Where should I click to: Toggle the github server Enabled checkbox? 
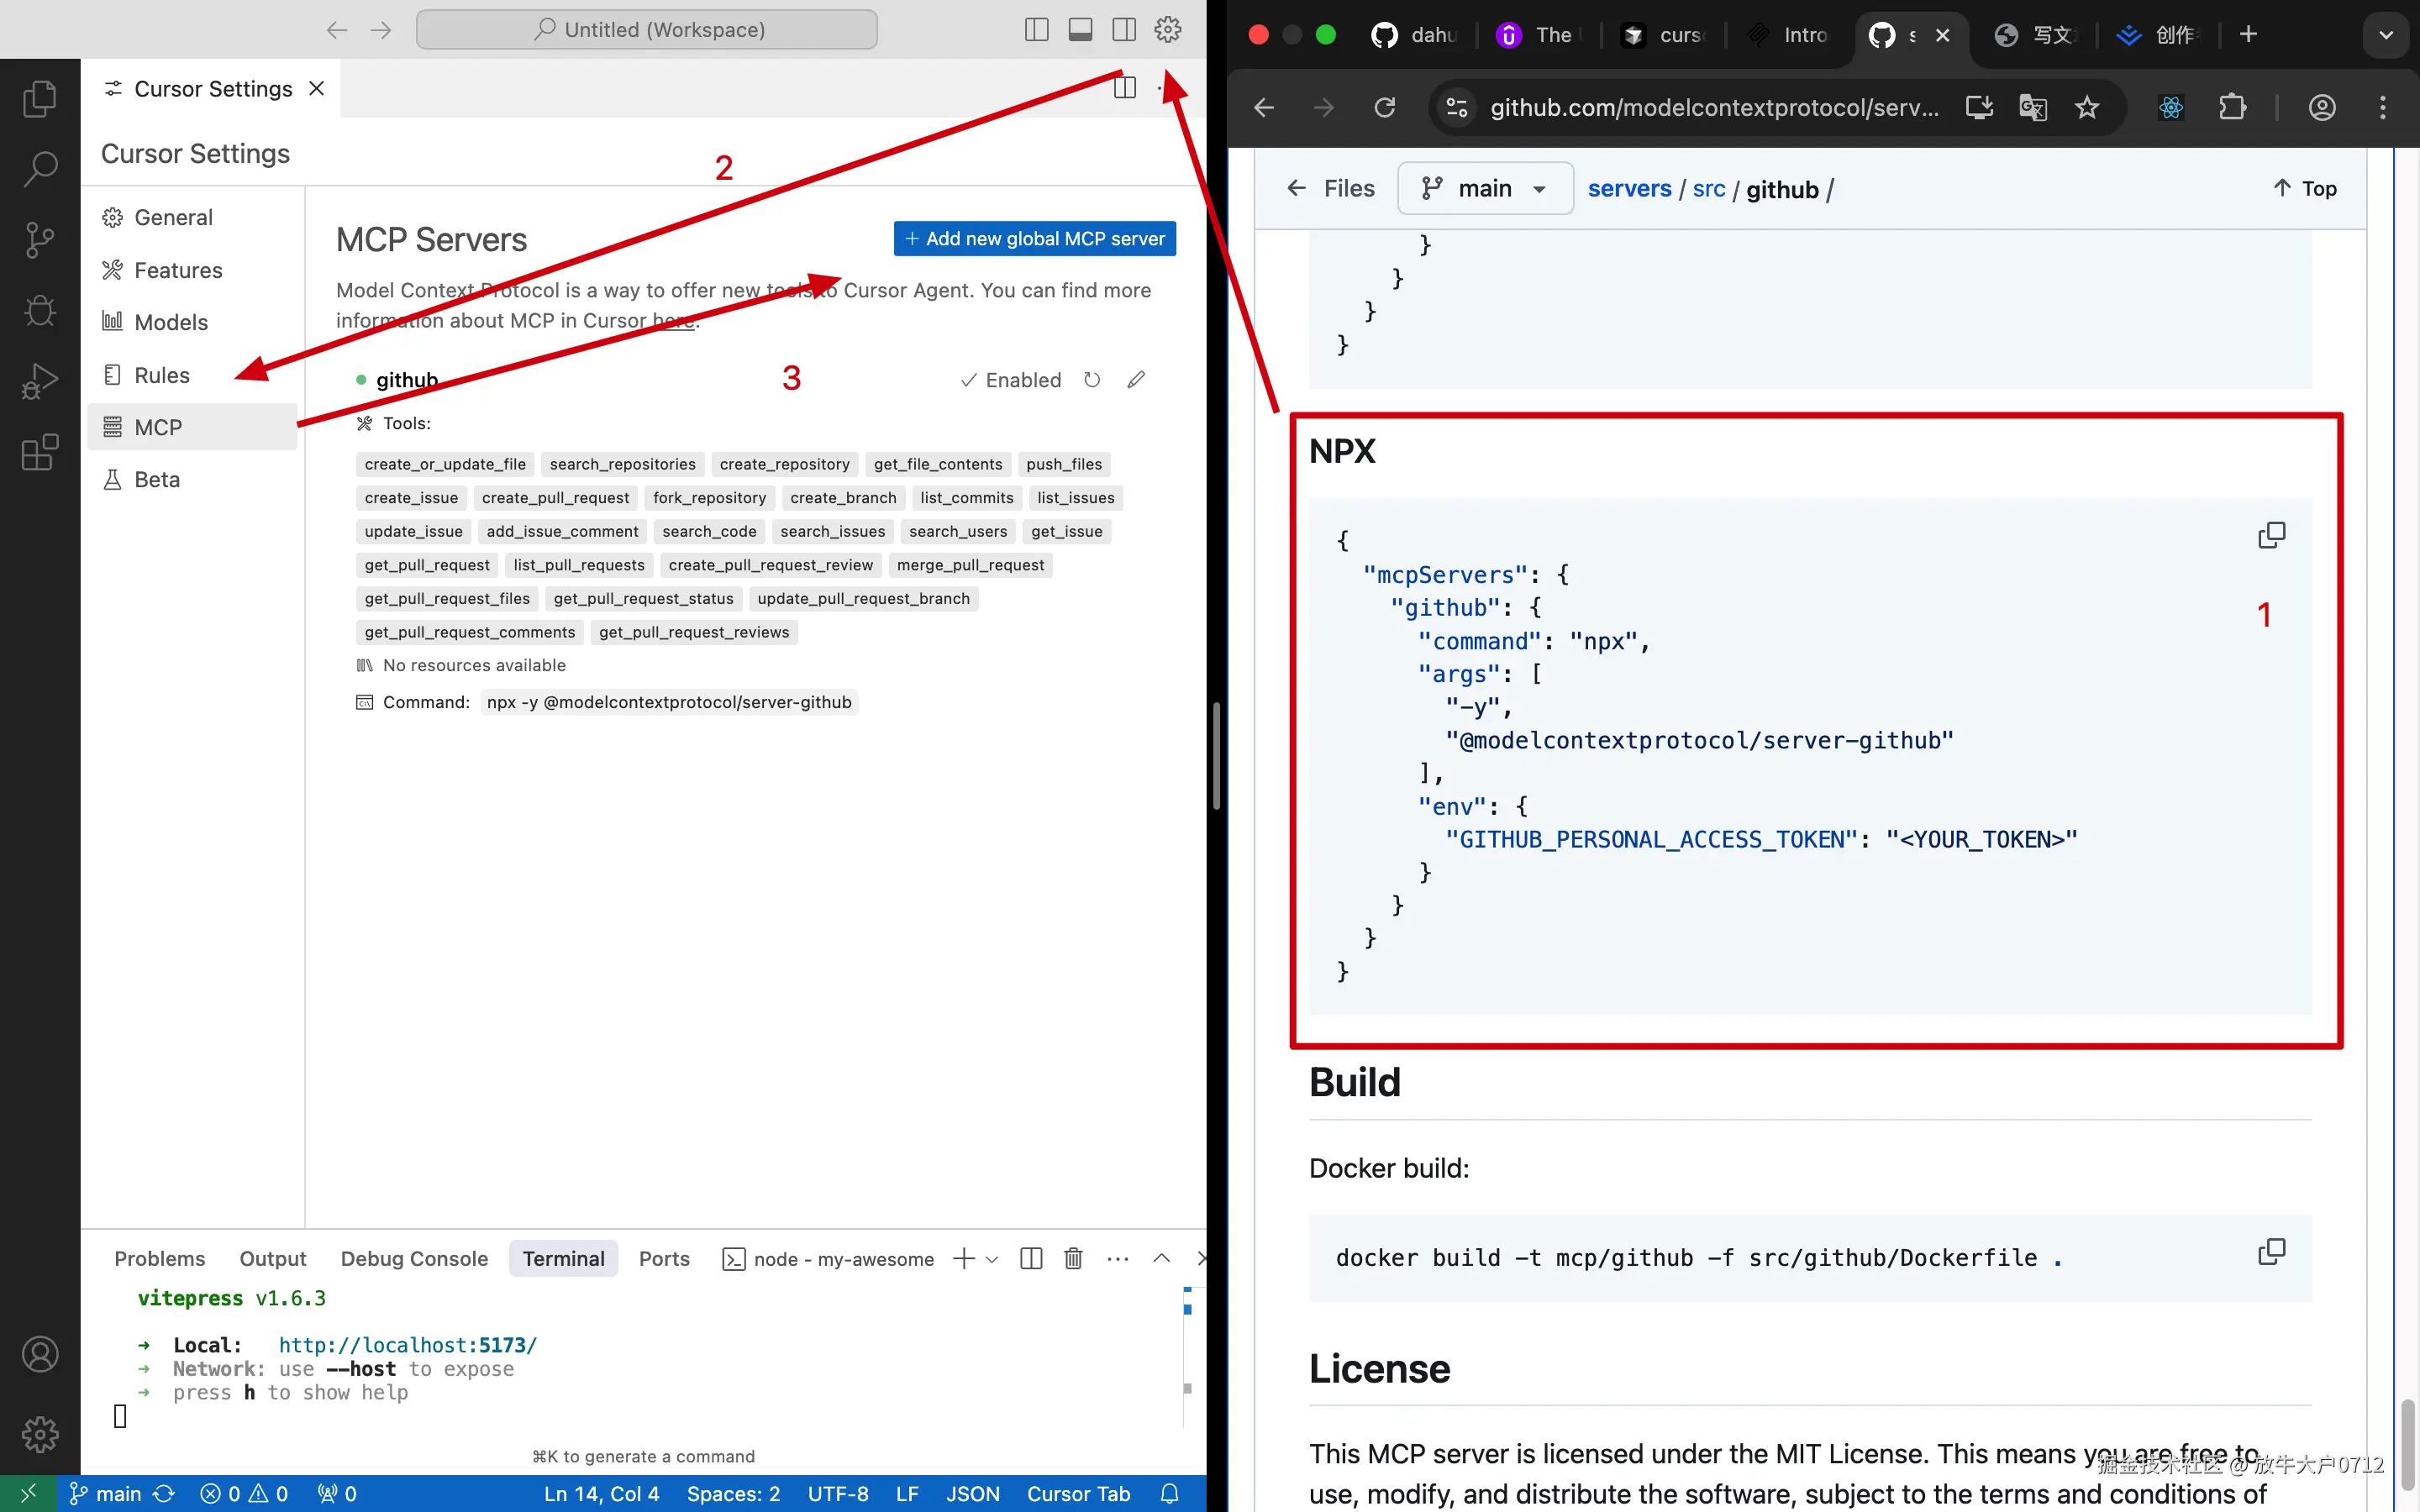1011,380
